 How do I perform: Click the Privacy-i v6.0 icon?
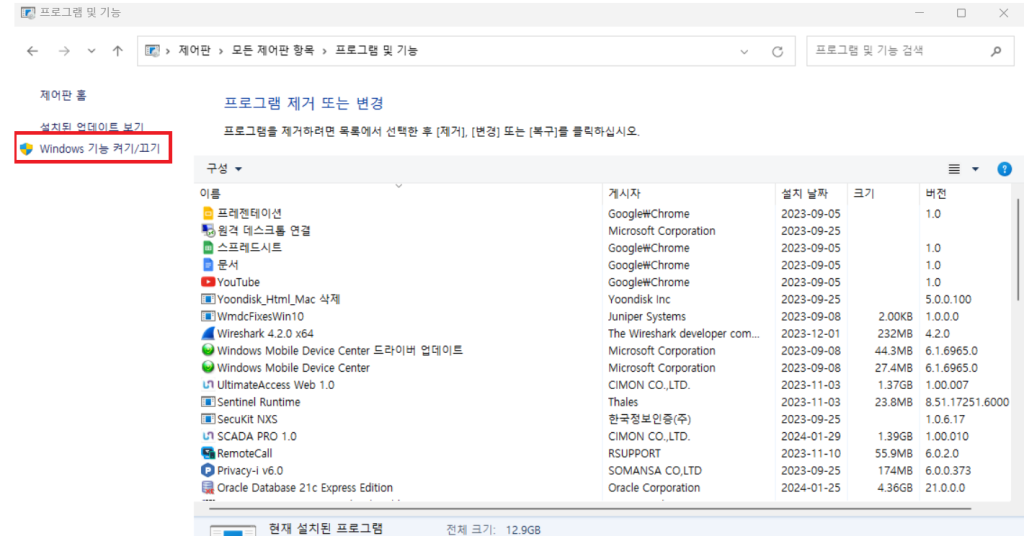tap(208, 470)
